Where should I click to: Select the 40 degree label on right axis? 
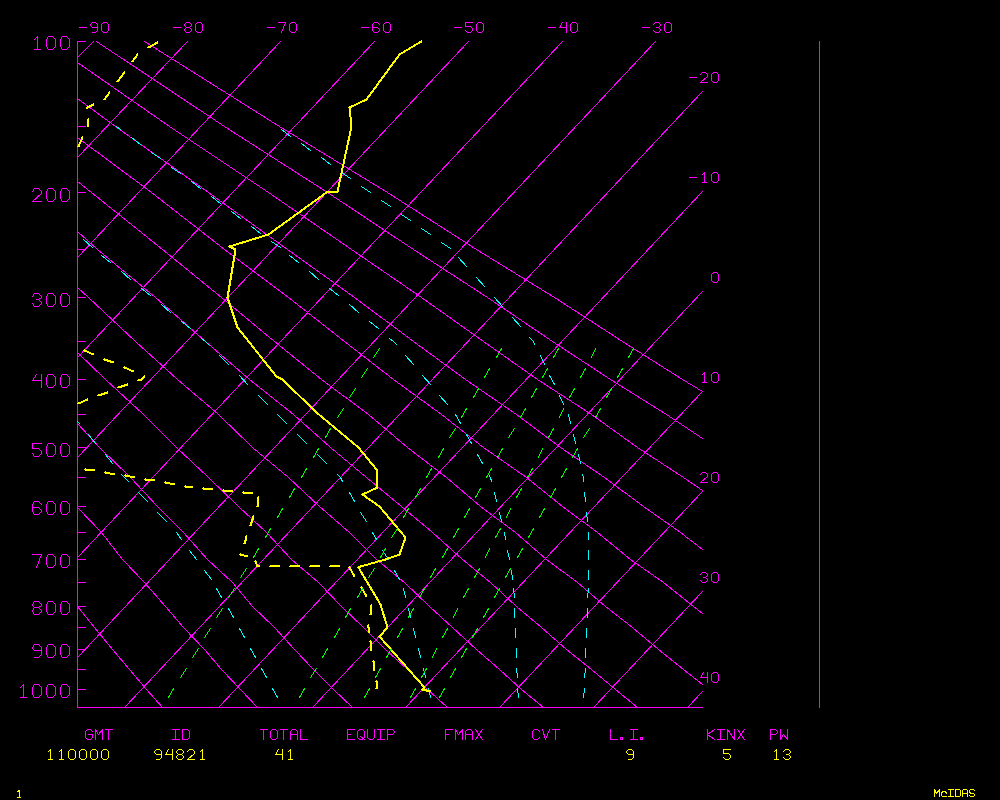(x=709, y=678)
